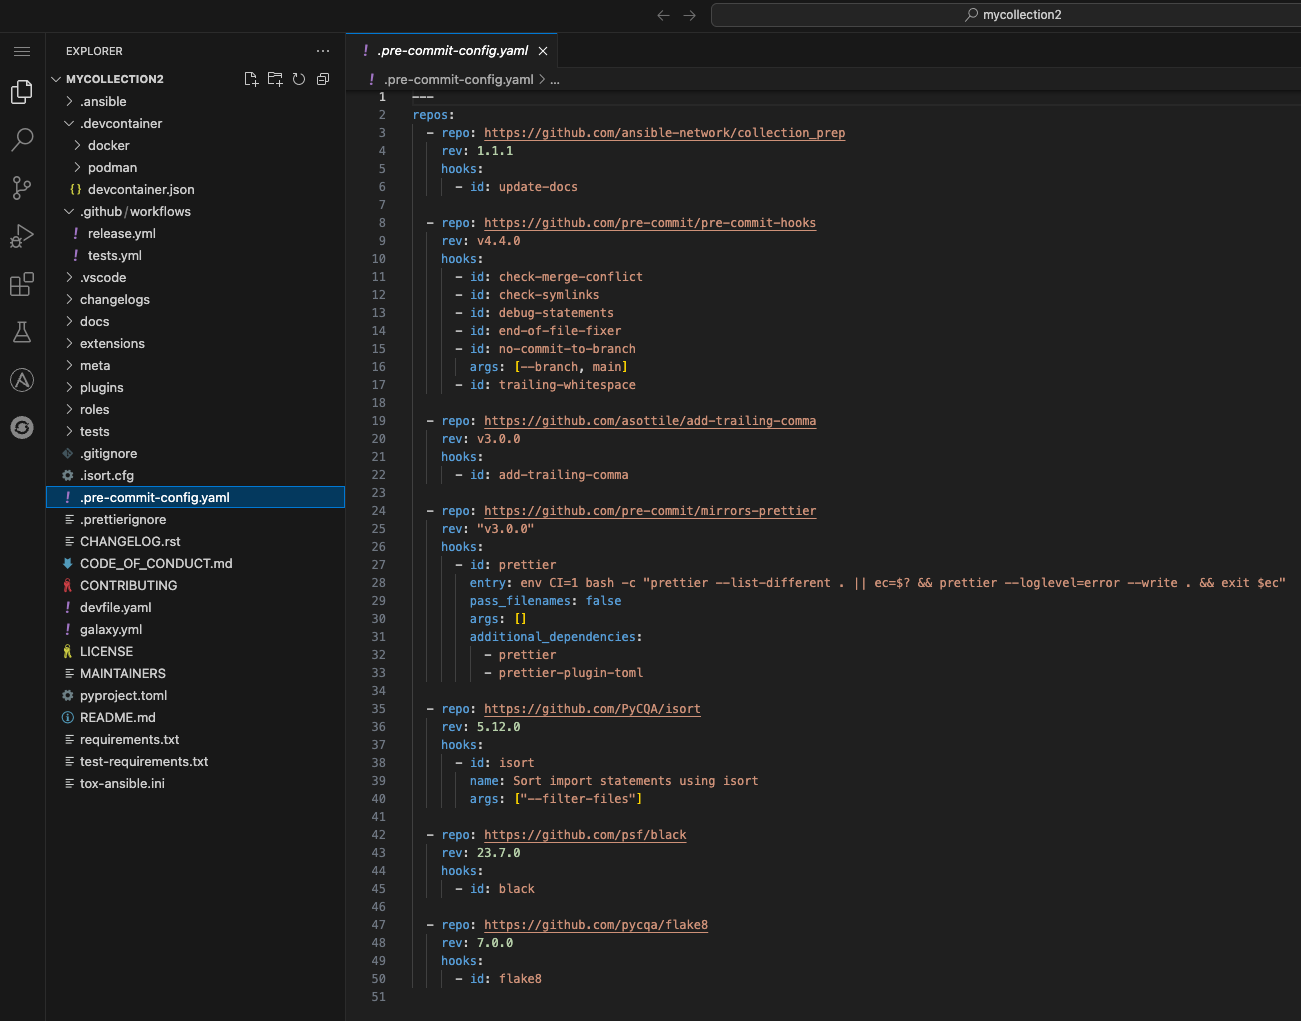Open the Extensions view
This screenshot has width=1301, height=1021.
(21, 284)
